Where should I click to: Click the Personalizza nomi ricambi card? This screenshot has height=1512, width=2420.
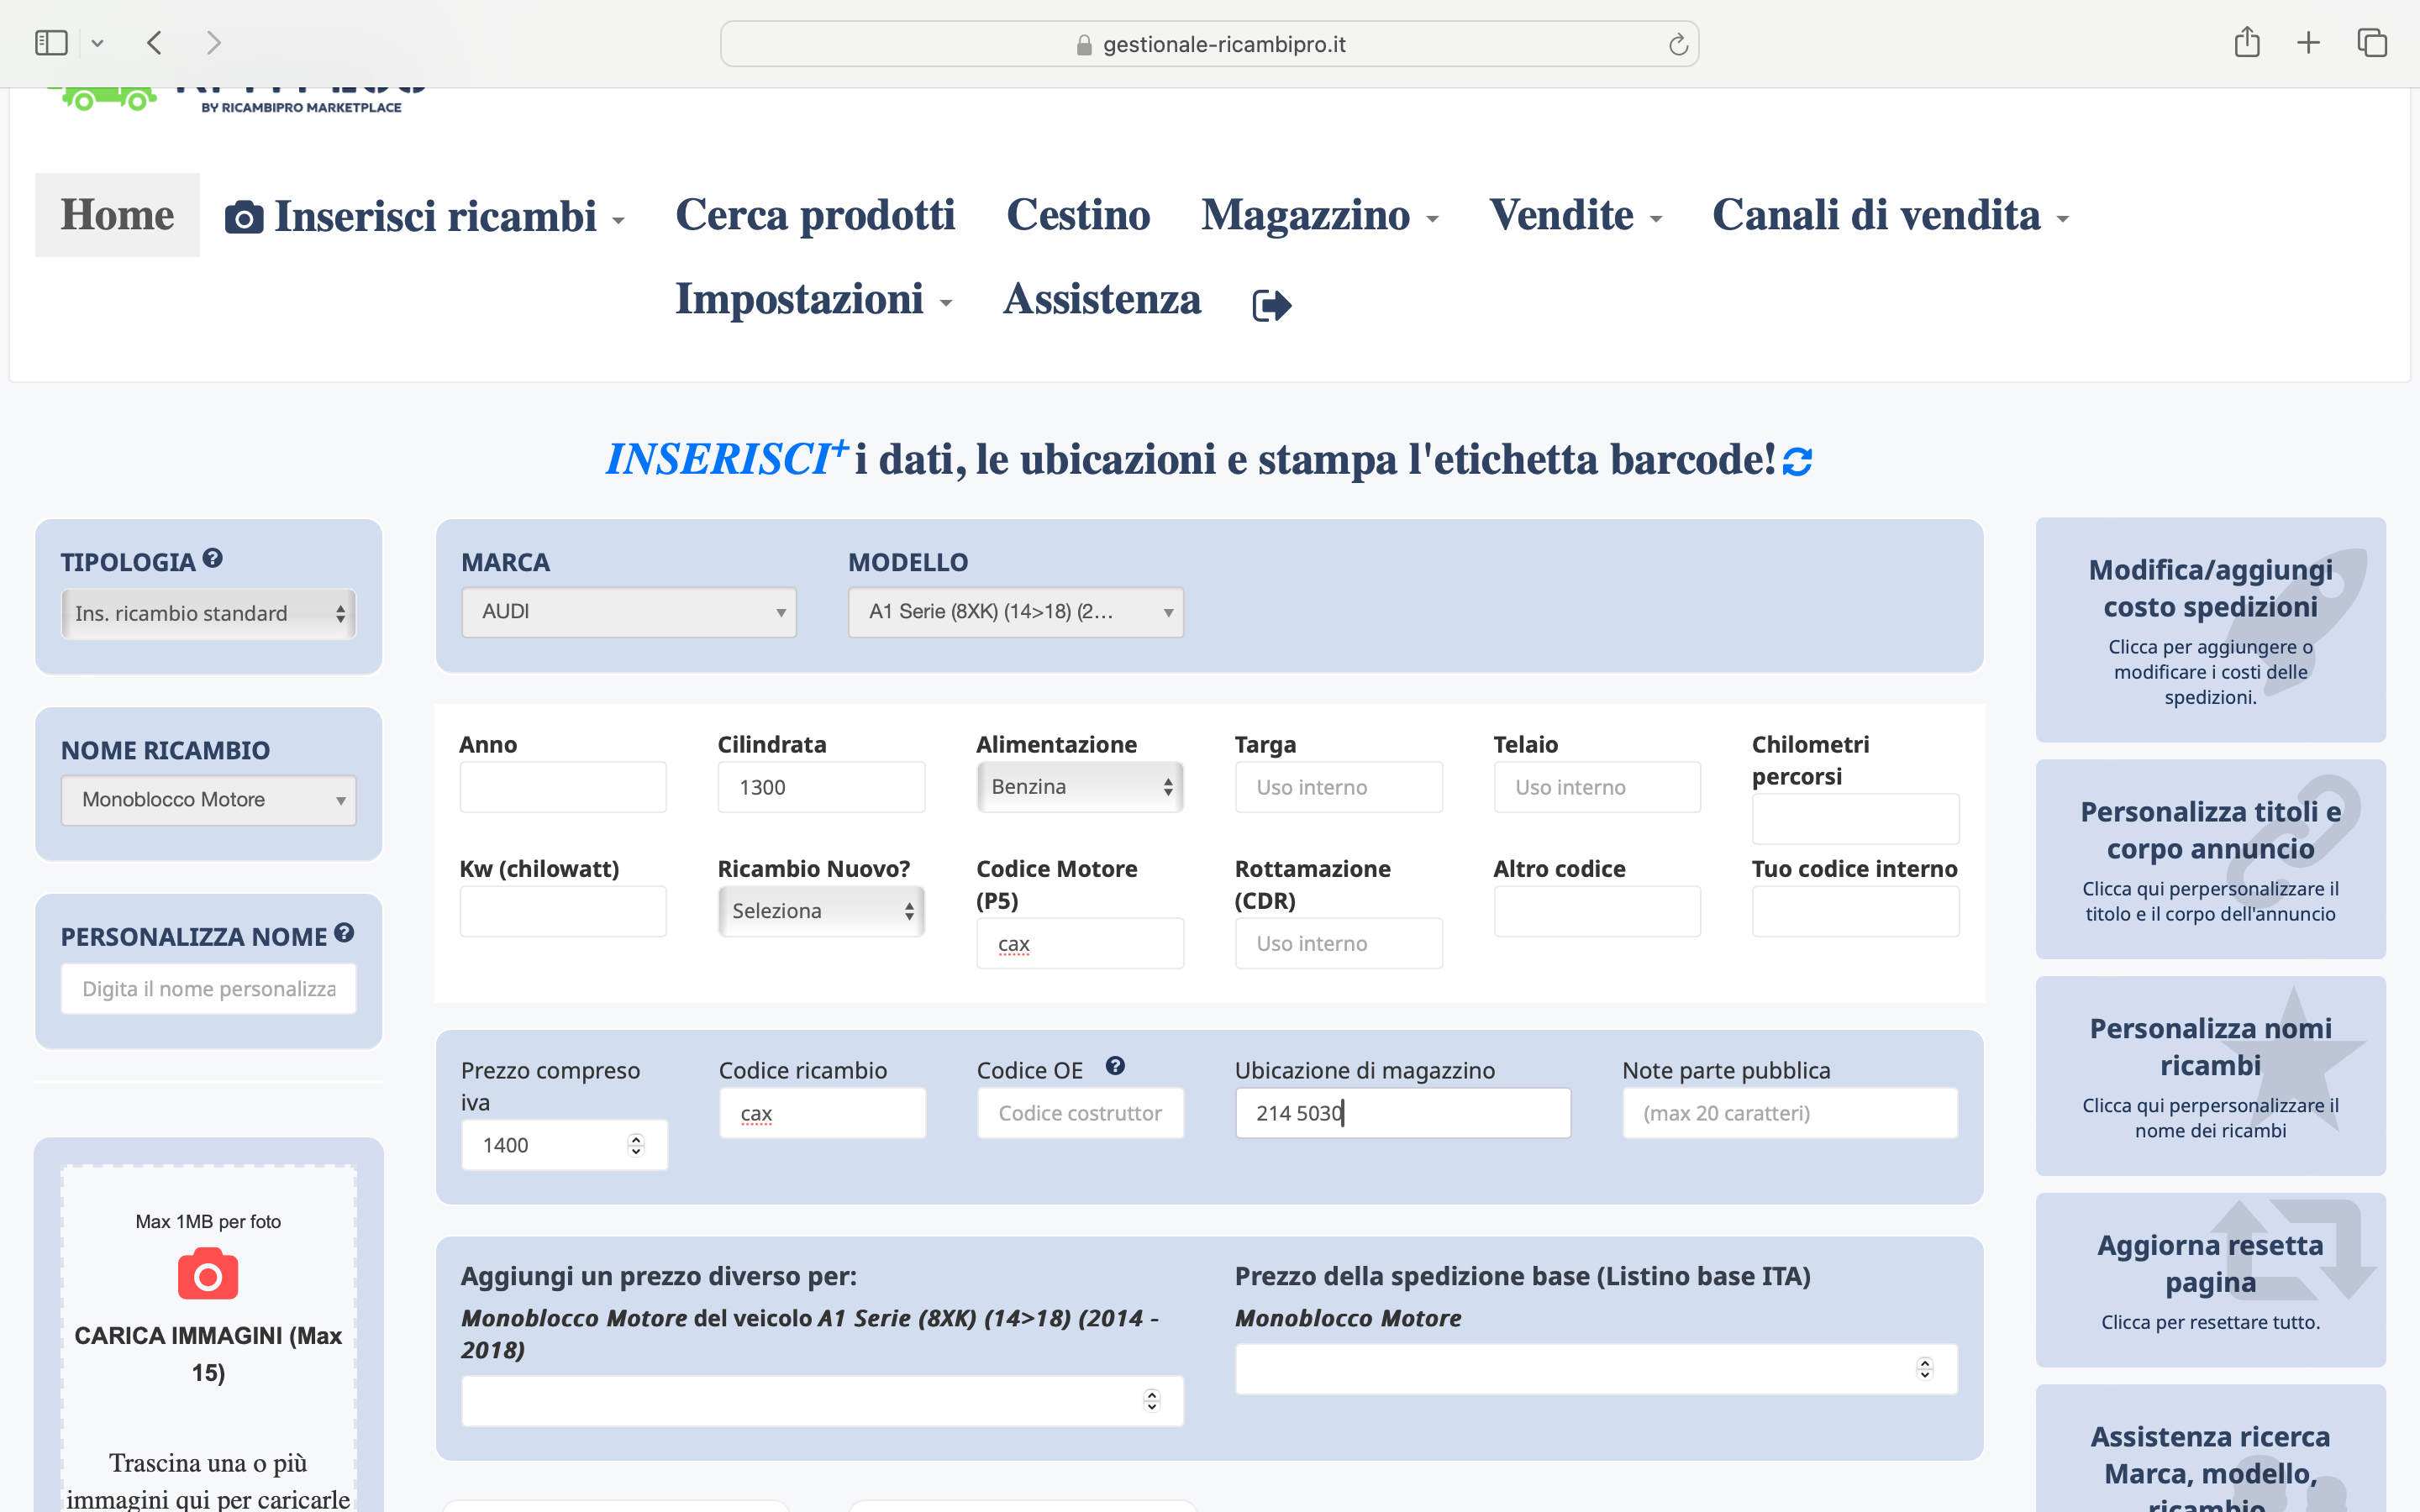click(x=2210, y=1076)
